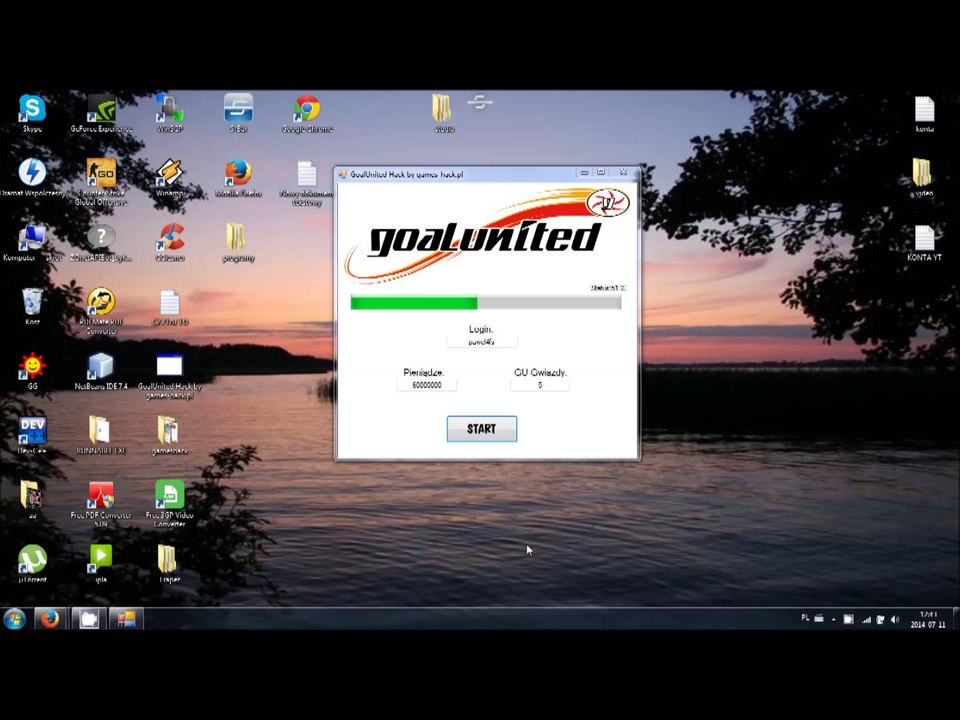The image size is (960, 720).
Task: Maximize the GoalUnited Hack window
Action: click(x=601, y=173)
